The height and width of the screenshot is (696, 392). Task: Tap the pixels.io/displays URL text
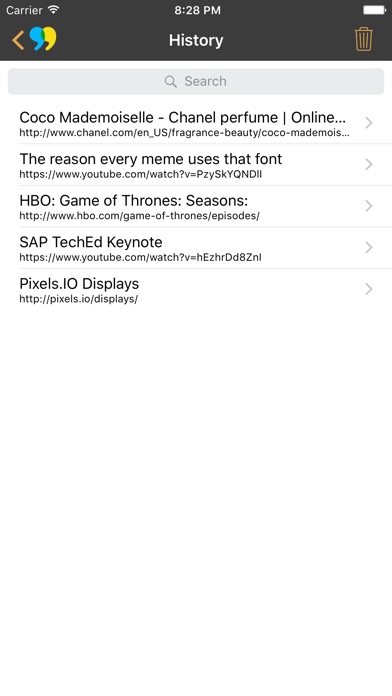pyautogui.click(x=79, y=299)
